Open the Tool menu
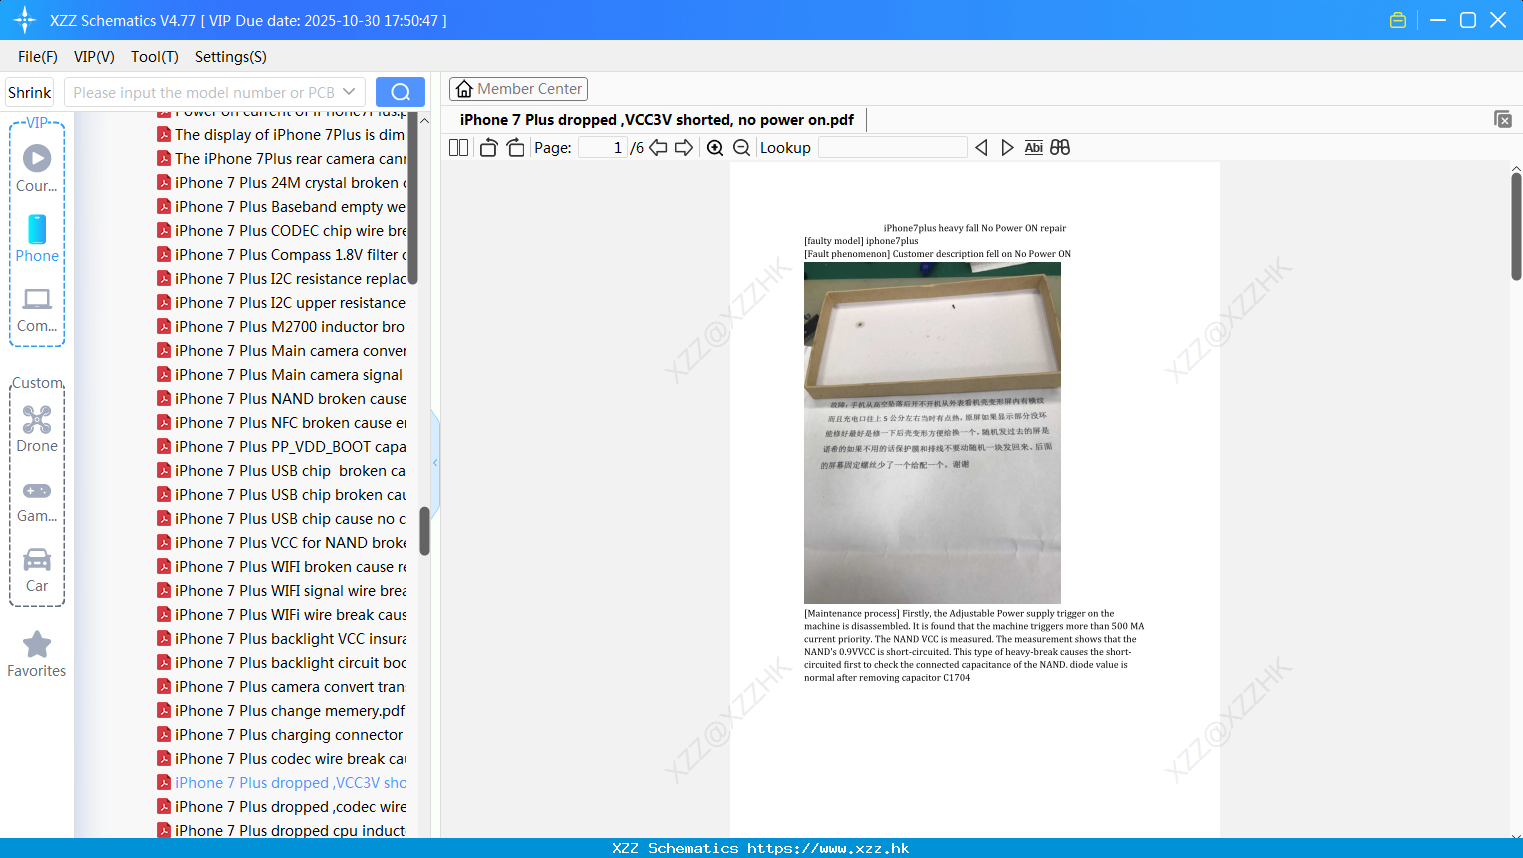 (154, 57)
